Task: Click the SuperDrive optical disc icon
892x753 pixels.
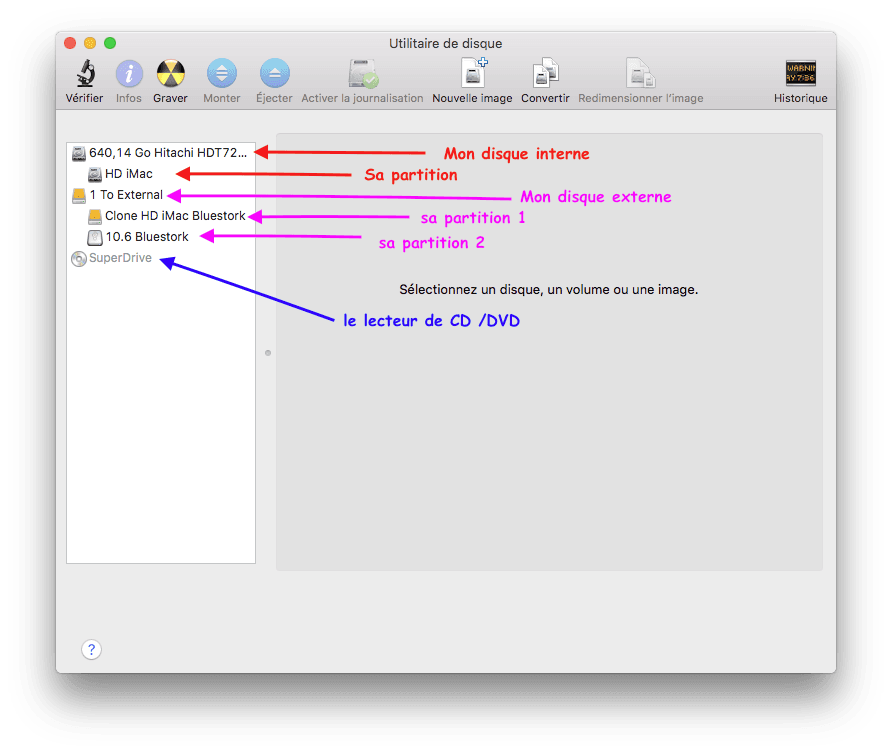Action: click(79, 259)
